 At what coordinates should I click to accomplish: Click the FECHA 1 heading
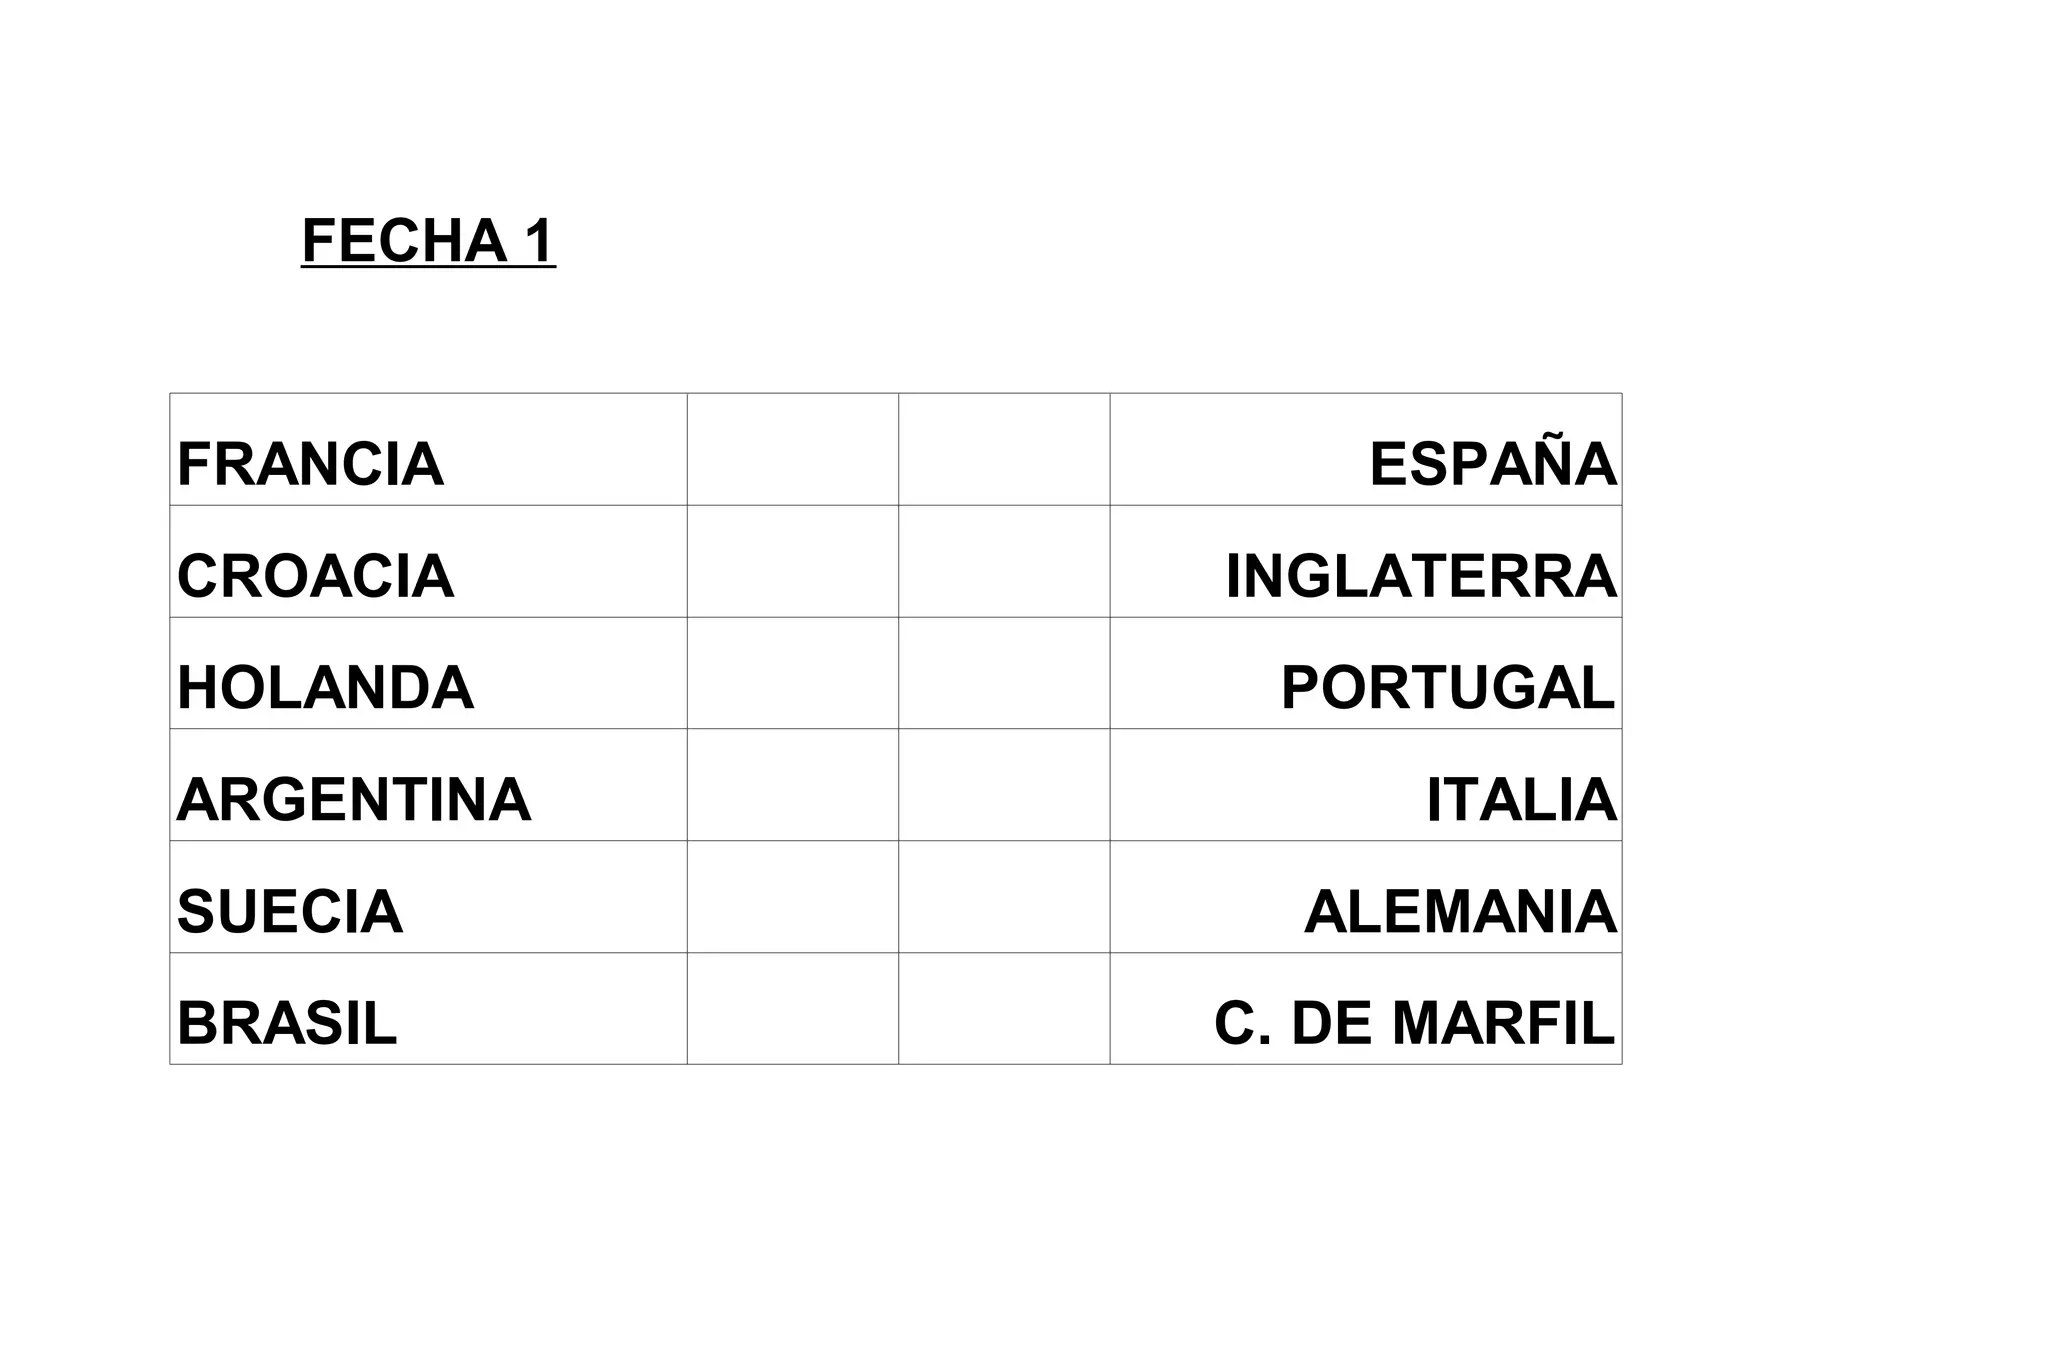428,241
